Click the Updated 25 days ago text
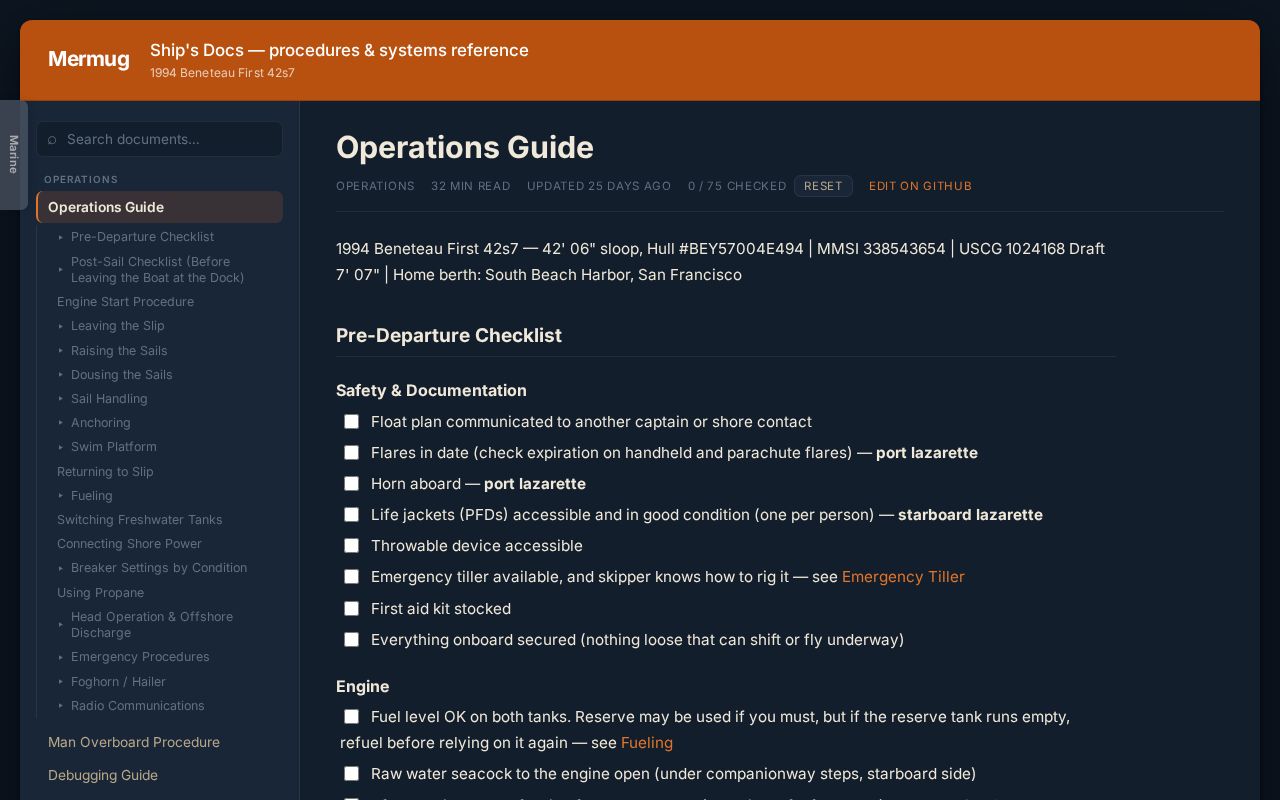 click(599, 186)
